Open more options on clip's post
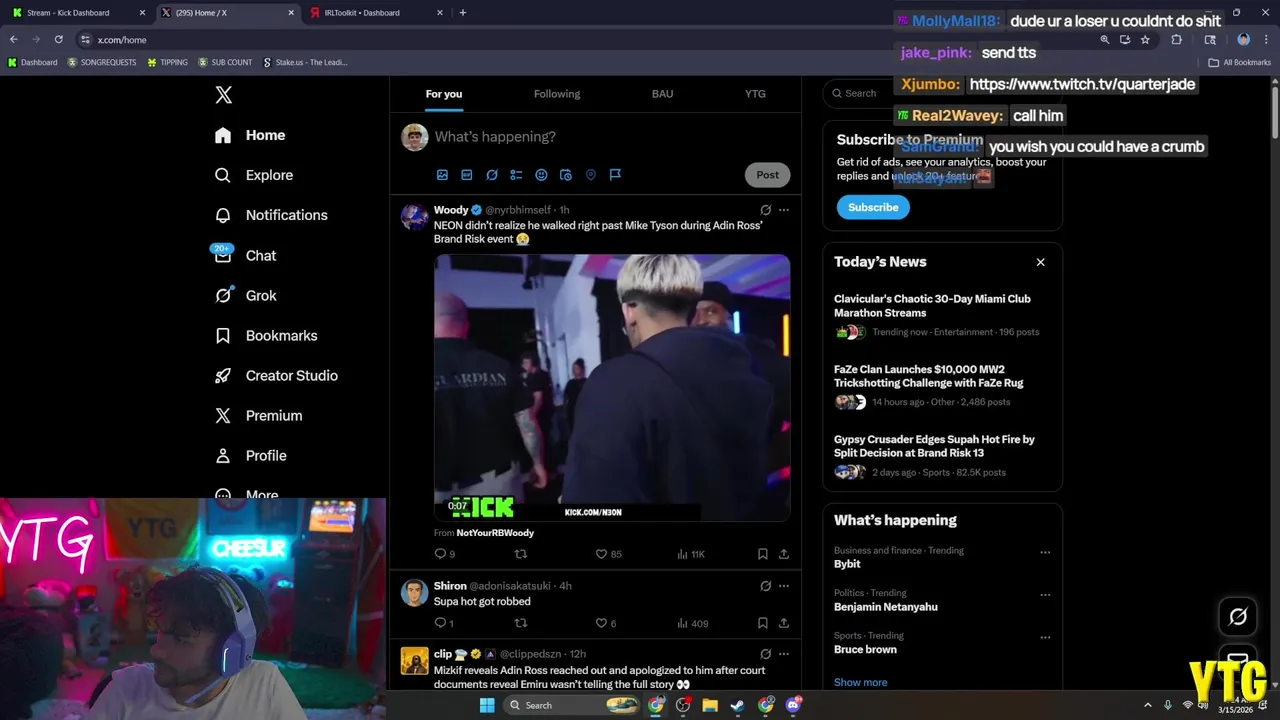1280x720 pixels. [784, 654]
